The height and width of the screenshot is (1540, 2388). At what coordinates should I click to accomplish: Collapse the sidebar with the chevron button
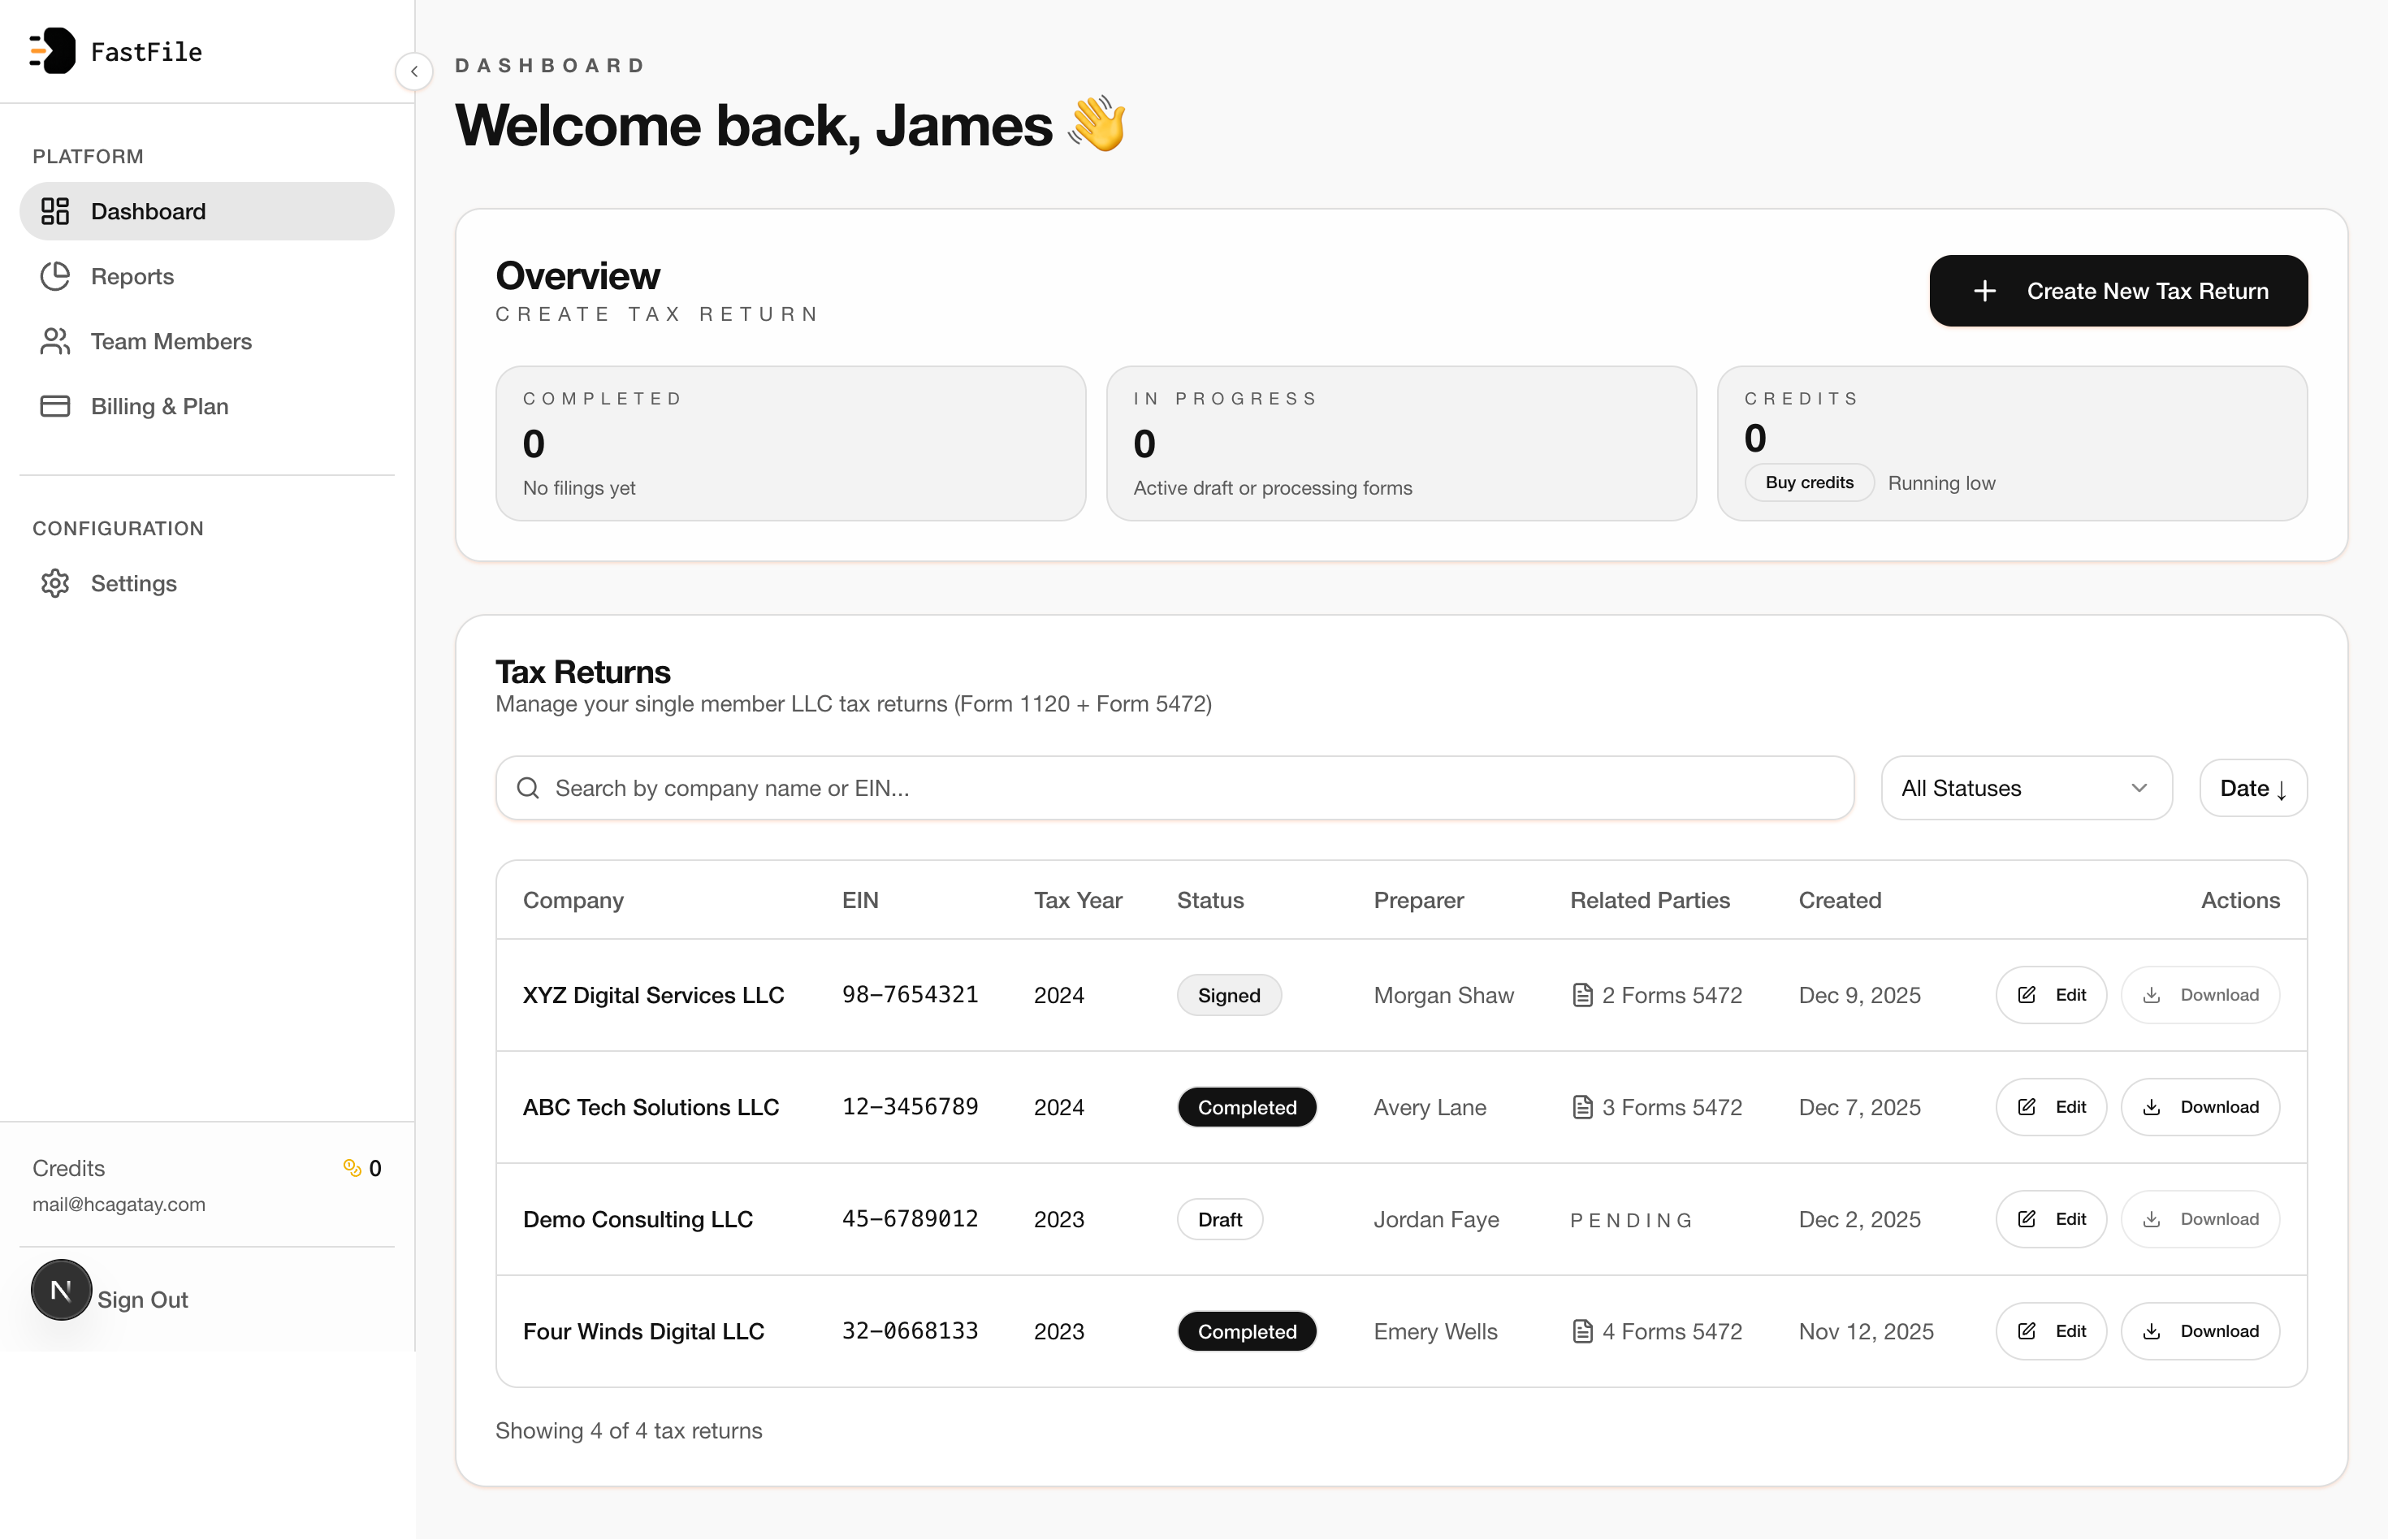(x=414, y=71)
